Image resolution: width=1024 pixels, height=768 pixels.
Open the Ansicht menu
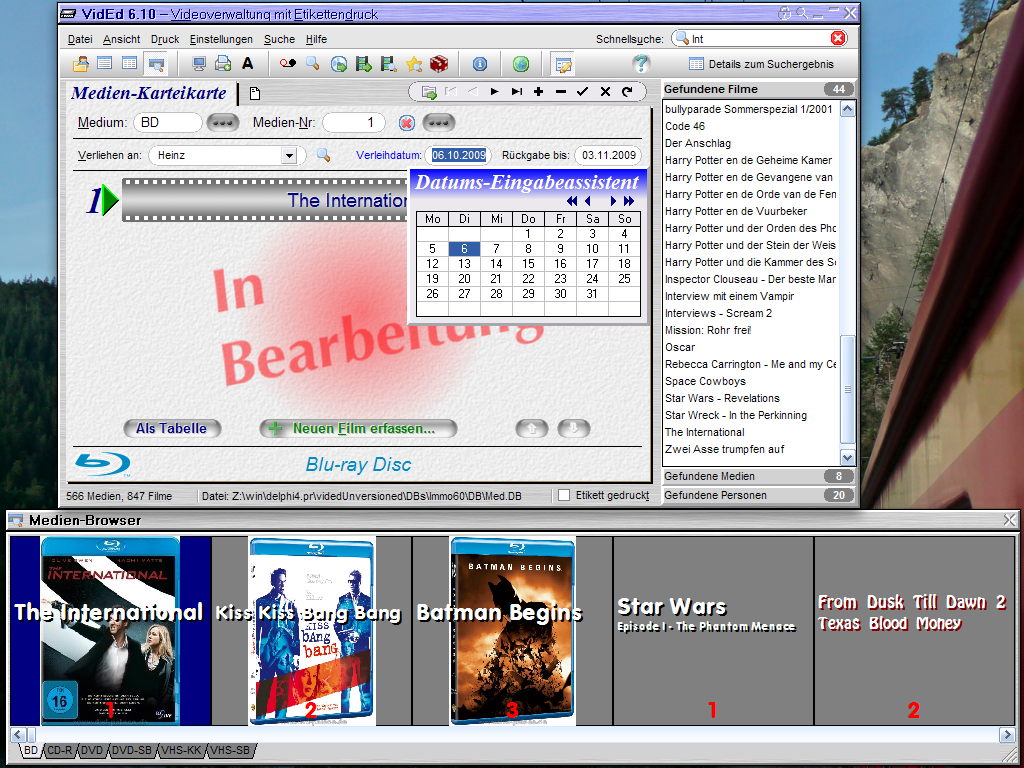121,39
